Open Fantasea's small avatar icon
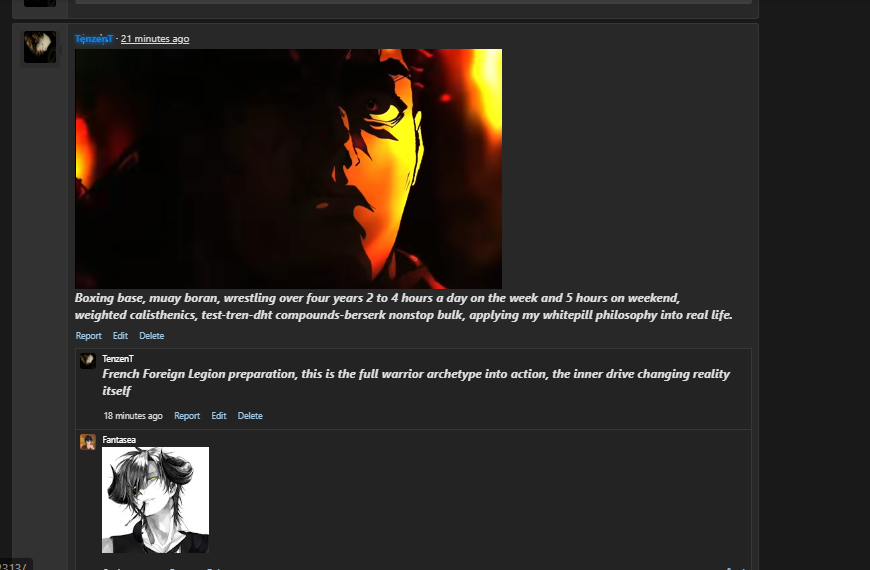 click(88, 442)
